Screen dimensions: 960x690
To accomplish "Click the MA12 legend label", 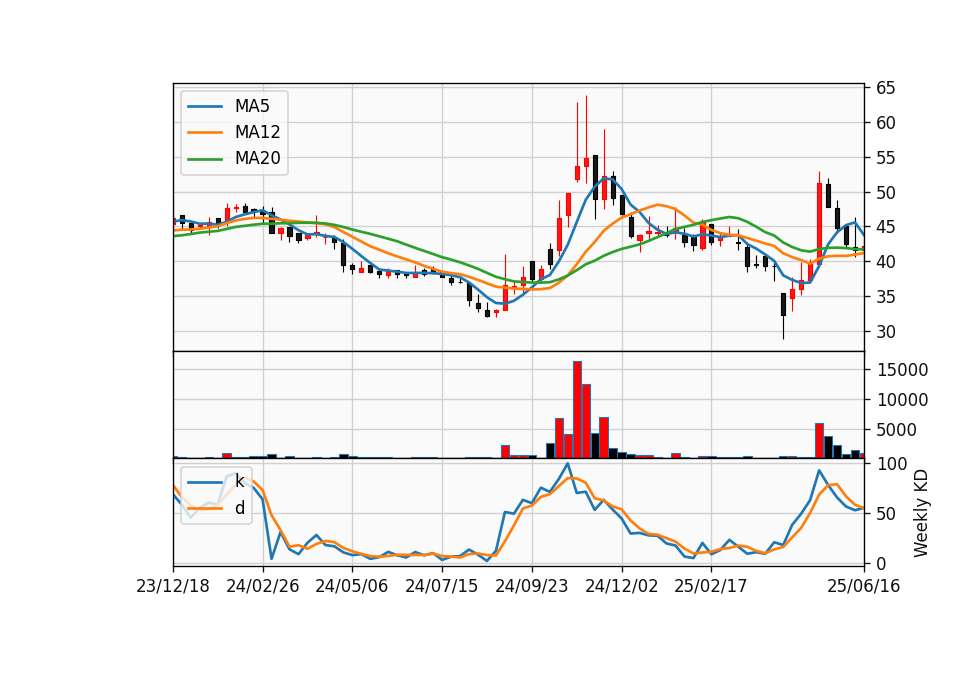I will point(257,132).
